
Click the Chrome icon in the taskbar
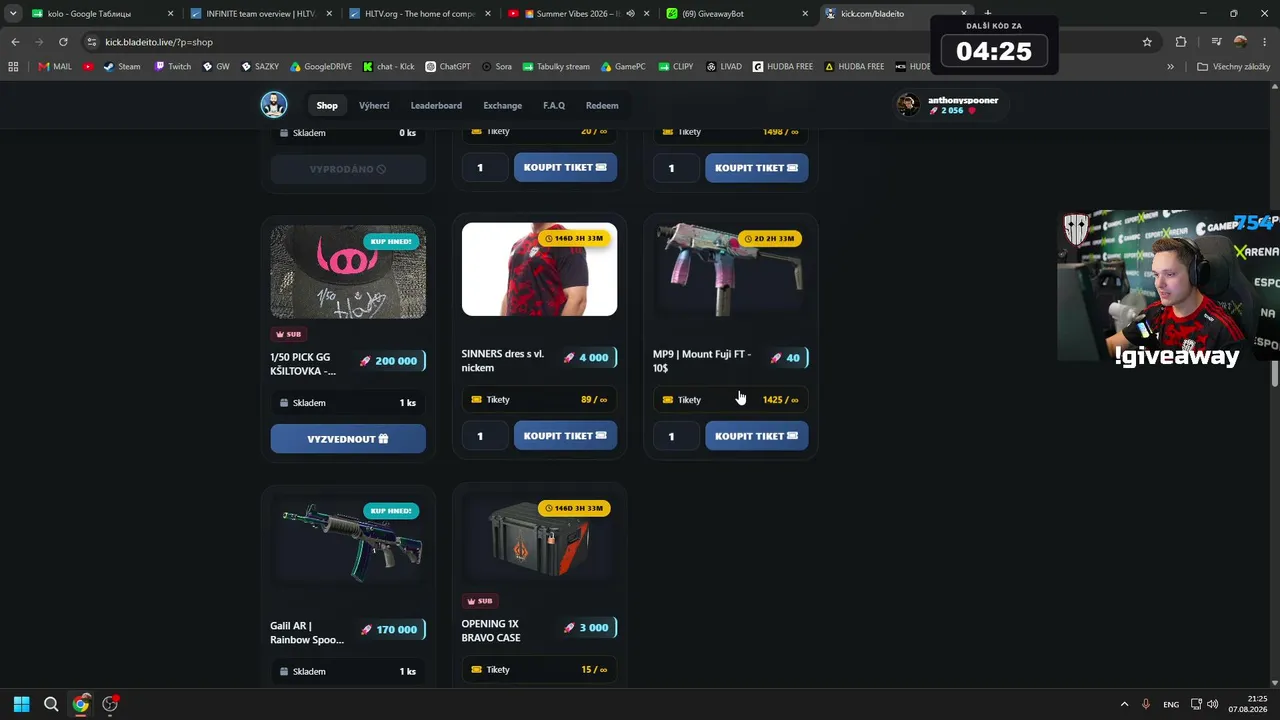tap(81, 704)
